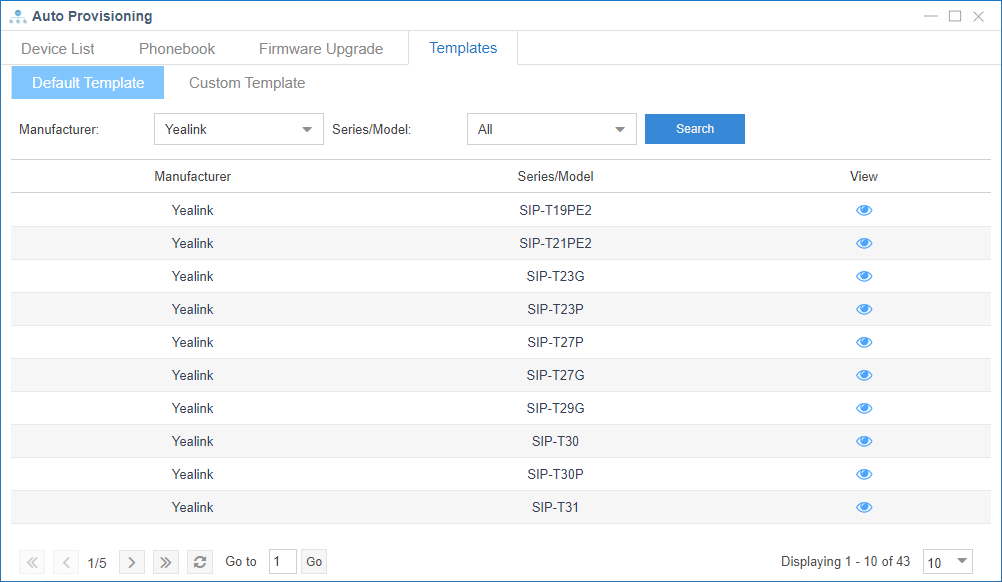
Task: Change the rows-per-page dropdown
Action: 948,562
